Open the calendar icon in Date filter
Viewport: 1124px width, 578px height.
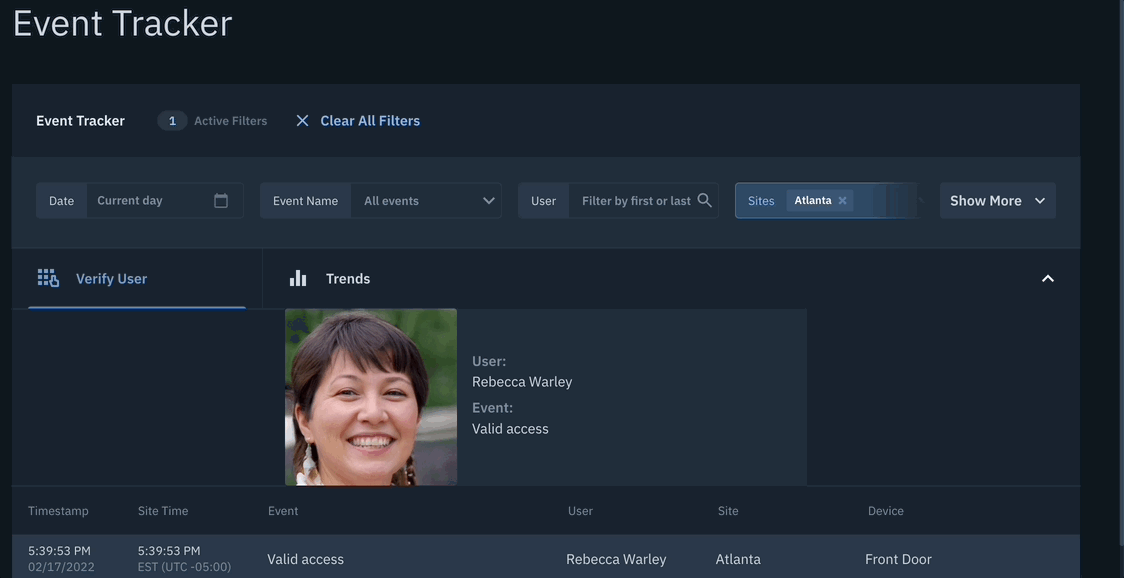click(x=221, y=201)
